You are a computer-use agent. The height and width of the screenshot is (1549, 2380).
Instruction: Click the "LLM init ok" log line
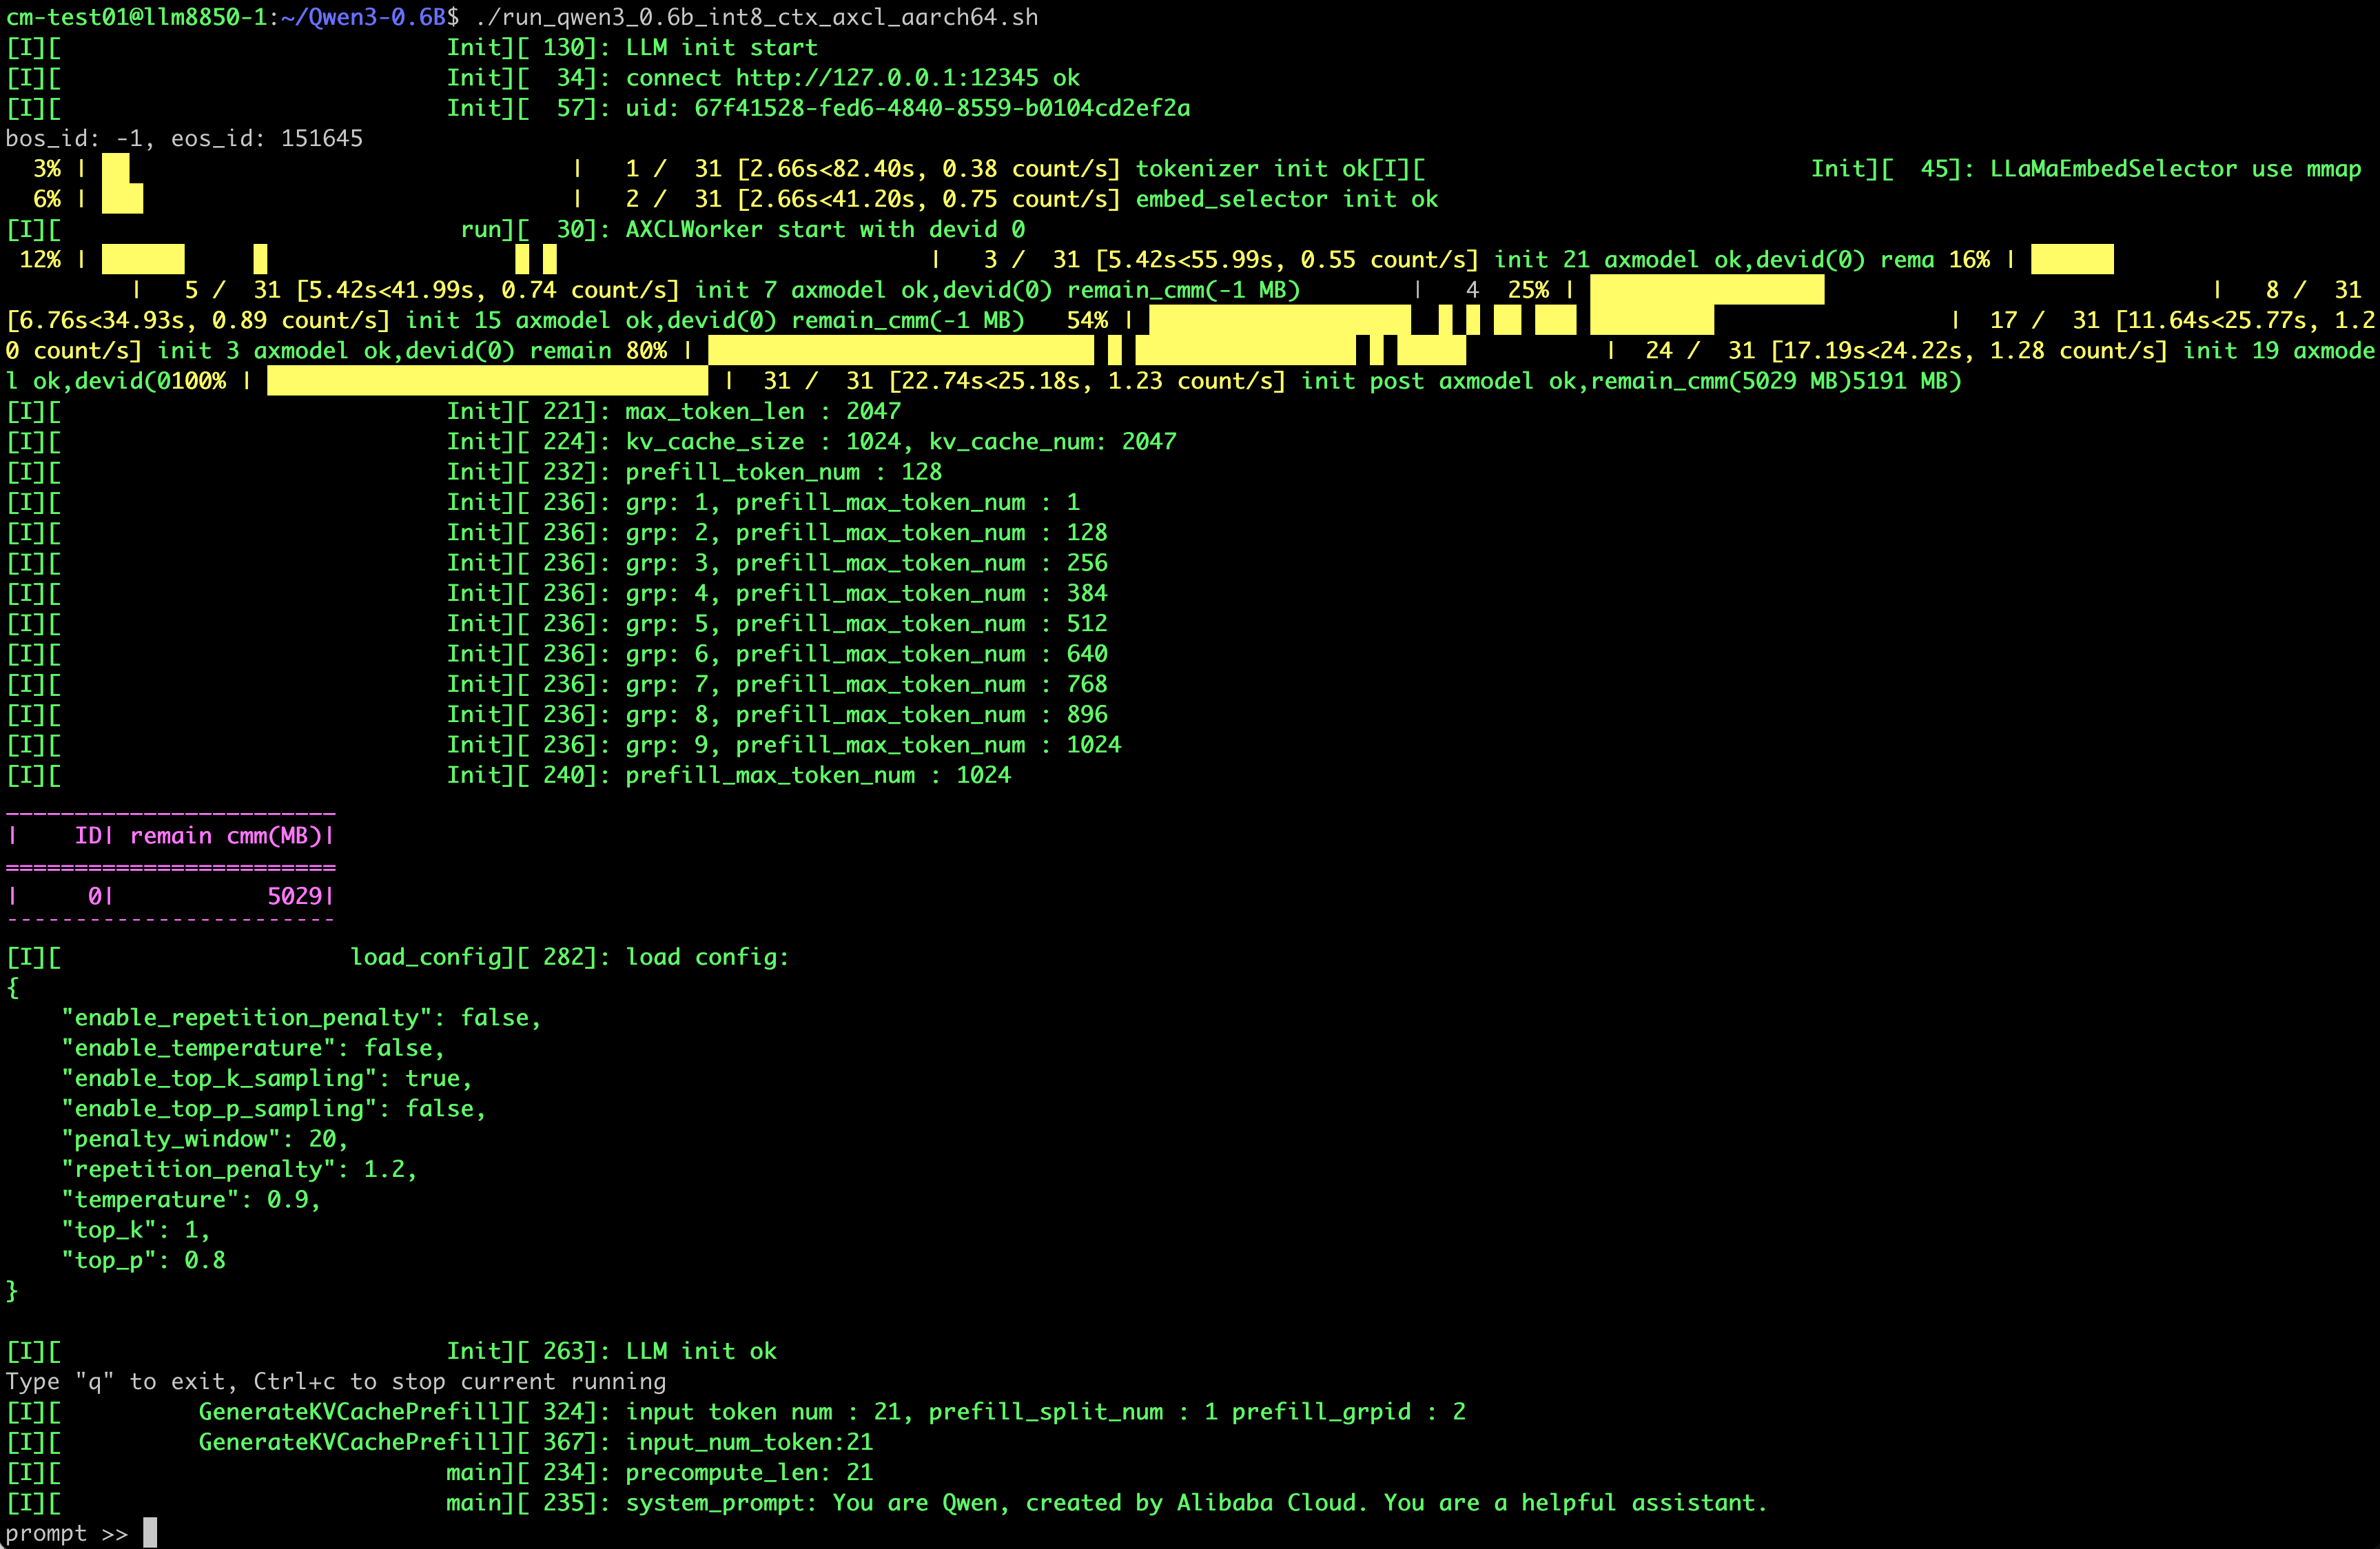700,1351
